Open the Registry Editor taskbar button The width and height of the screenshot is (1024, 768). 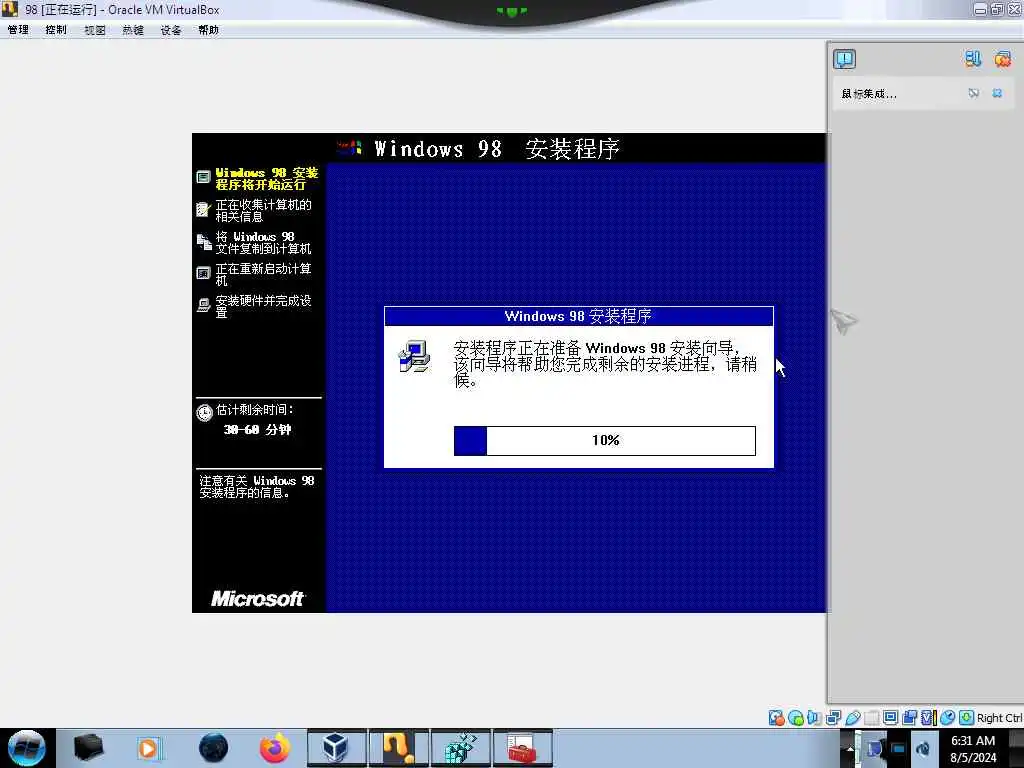460,748
